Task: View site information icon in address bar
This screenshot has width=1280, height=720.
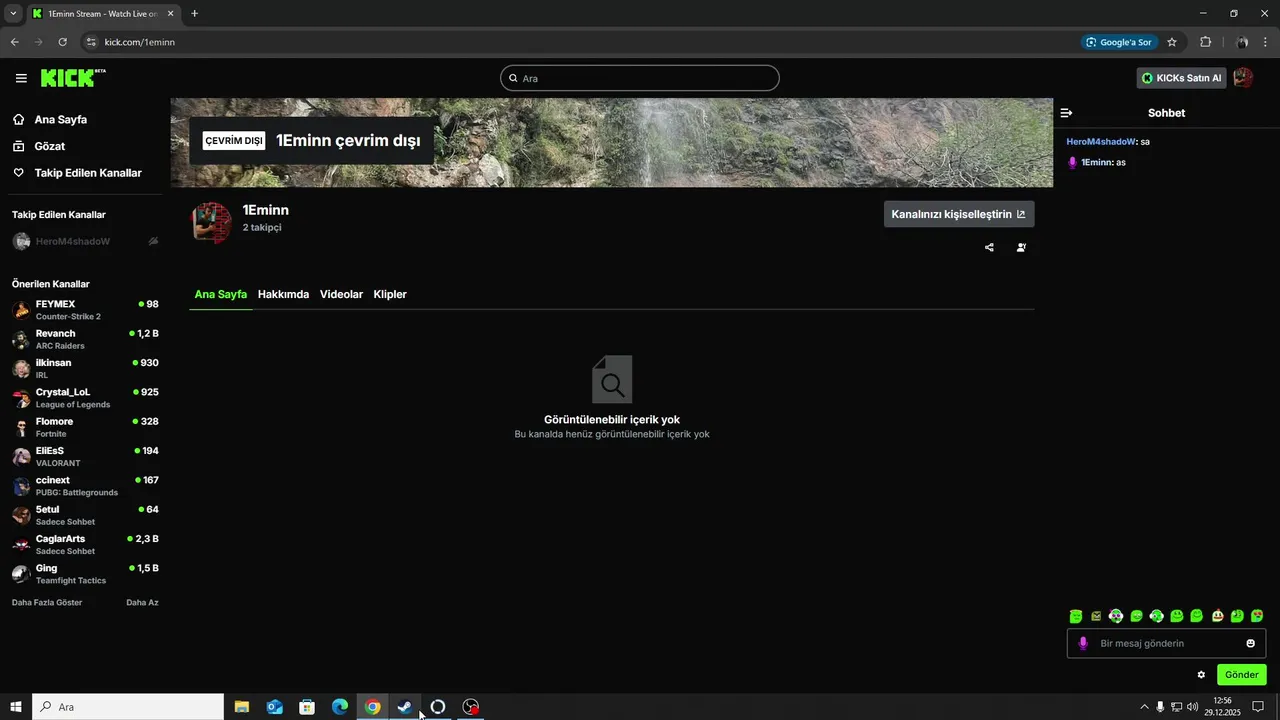Action: (x=91, y=42)
